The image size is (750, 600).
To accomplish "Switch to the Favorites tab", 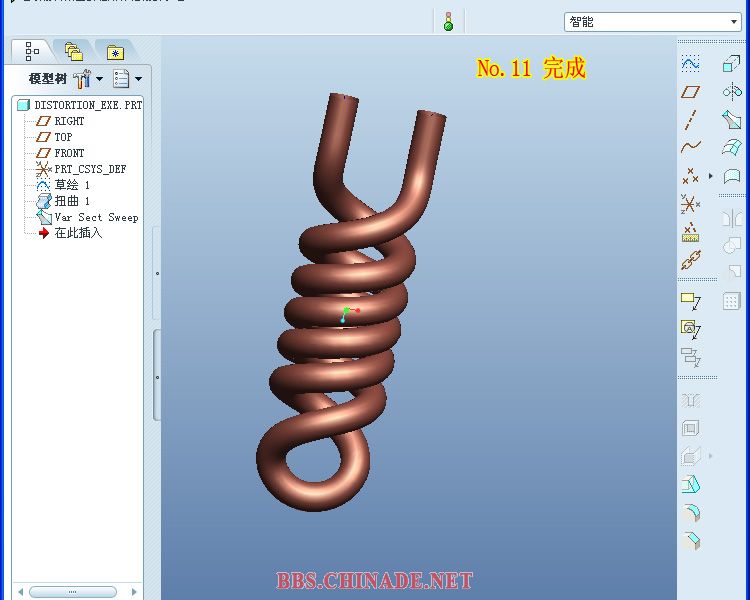I will point(115,52).
